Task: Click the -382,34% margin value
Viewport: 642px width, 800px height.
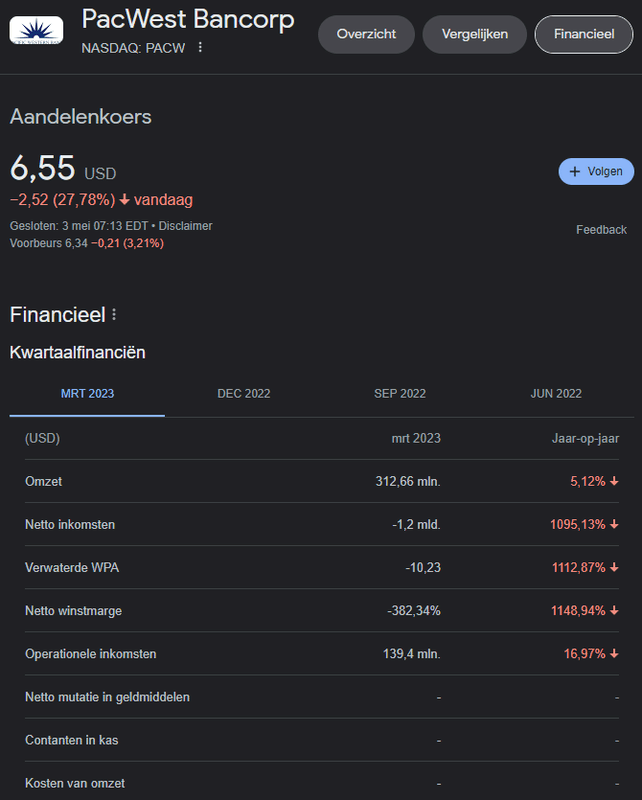Action: click(x=414, y=611)
